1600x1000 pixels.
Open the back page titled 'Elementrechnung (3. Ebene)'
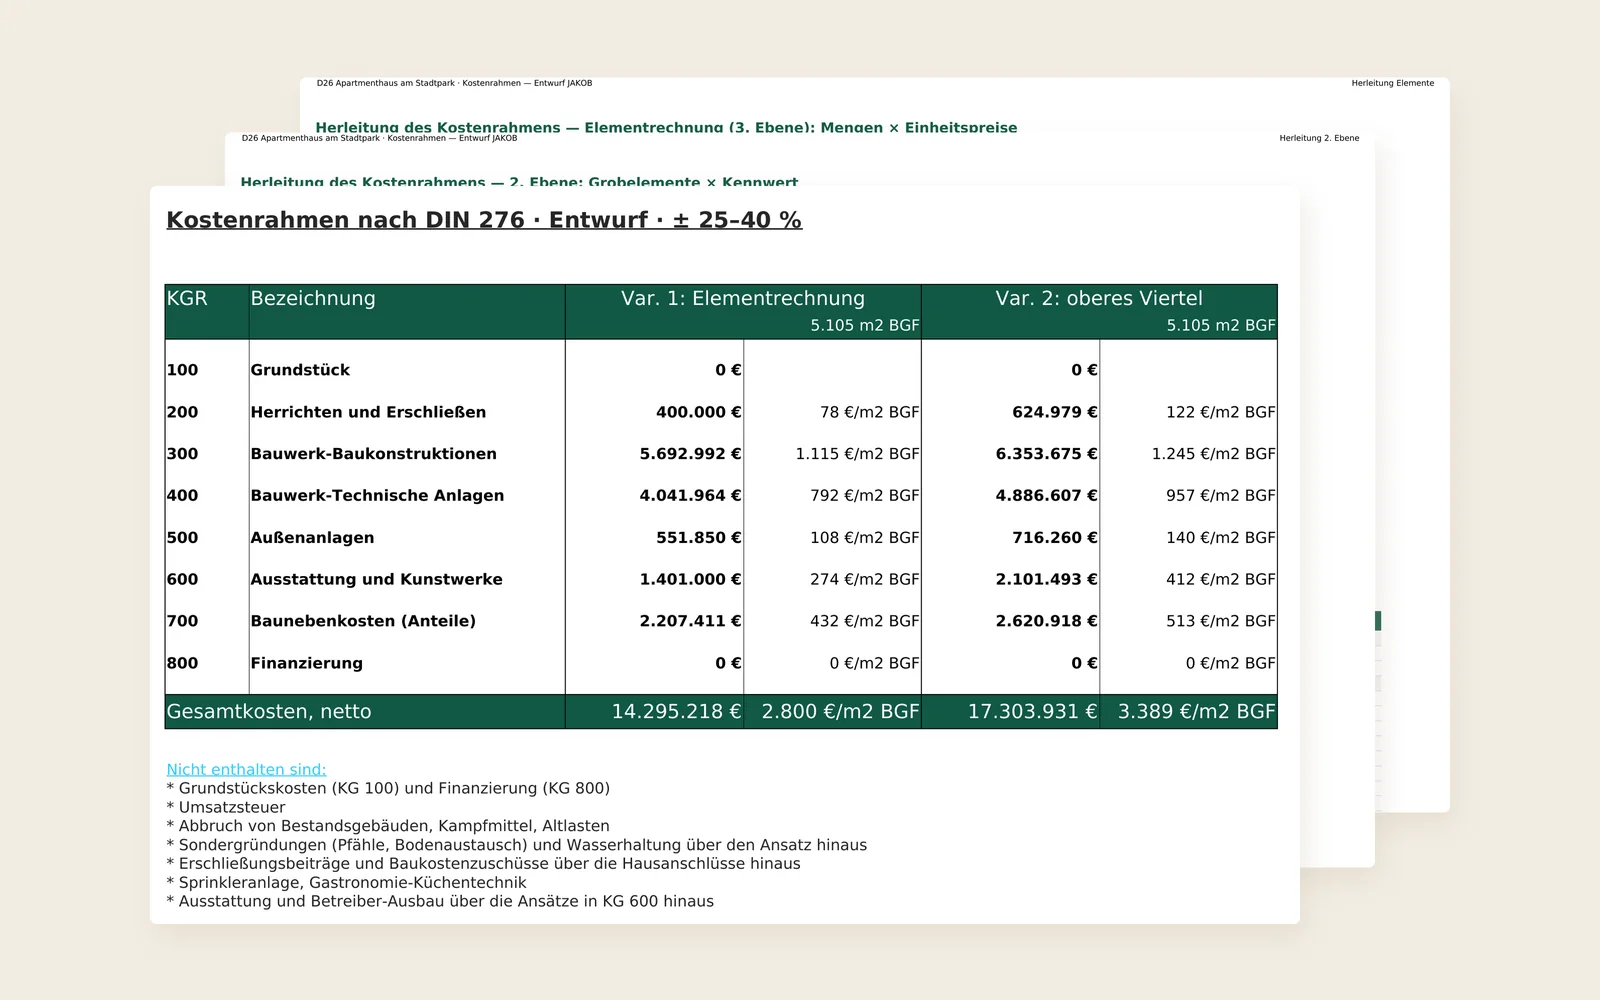(666, 128)
